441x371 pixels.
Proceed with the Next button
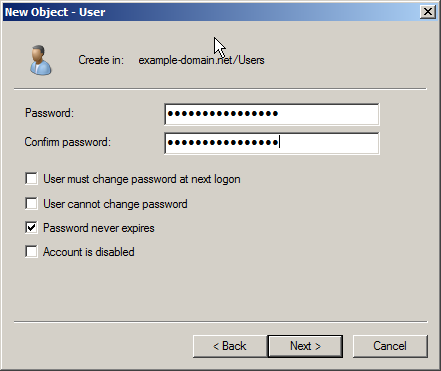pos(305,346)
